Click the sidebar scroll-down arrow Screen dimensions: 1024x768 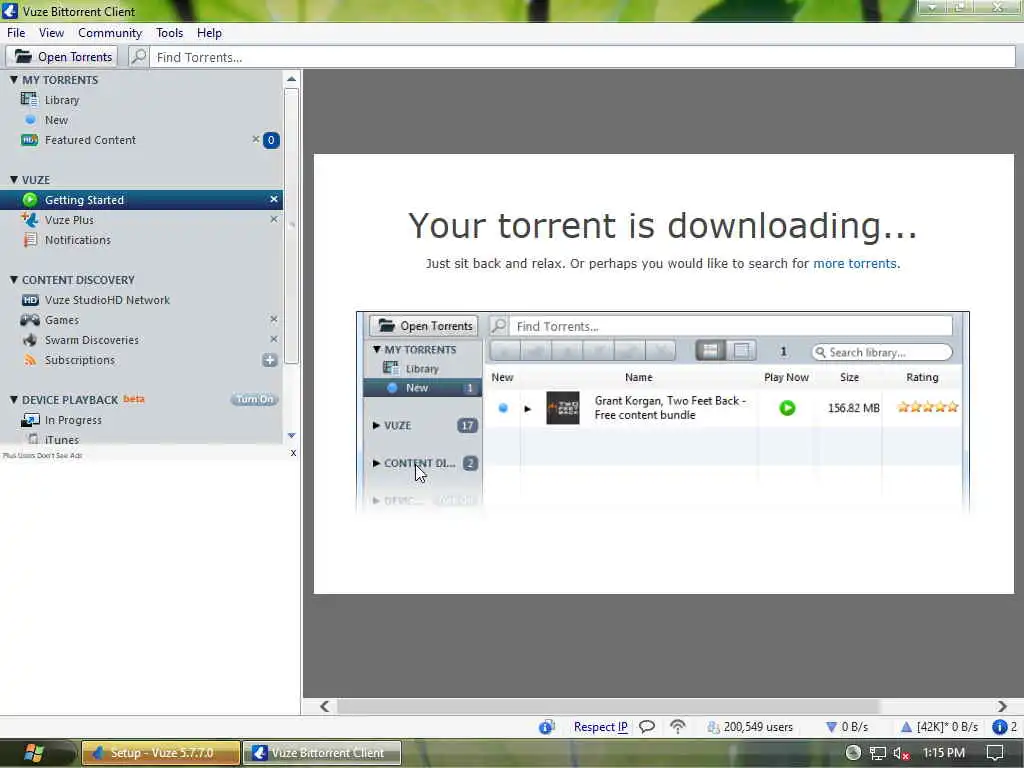291,436
